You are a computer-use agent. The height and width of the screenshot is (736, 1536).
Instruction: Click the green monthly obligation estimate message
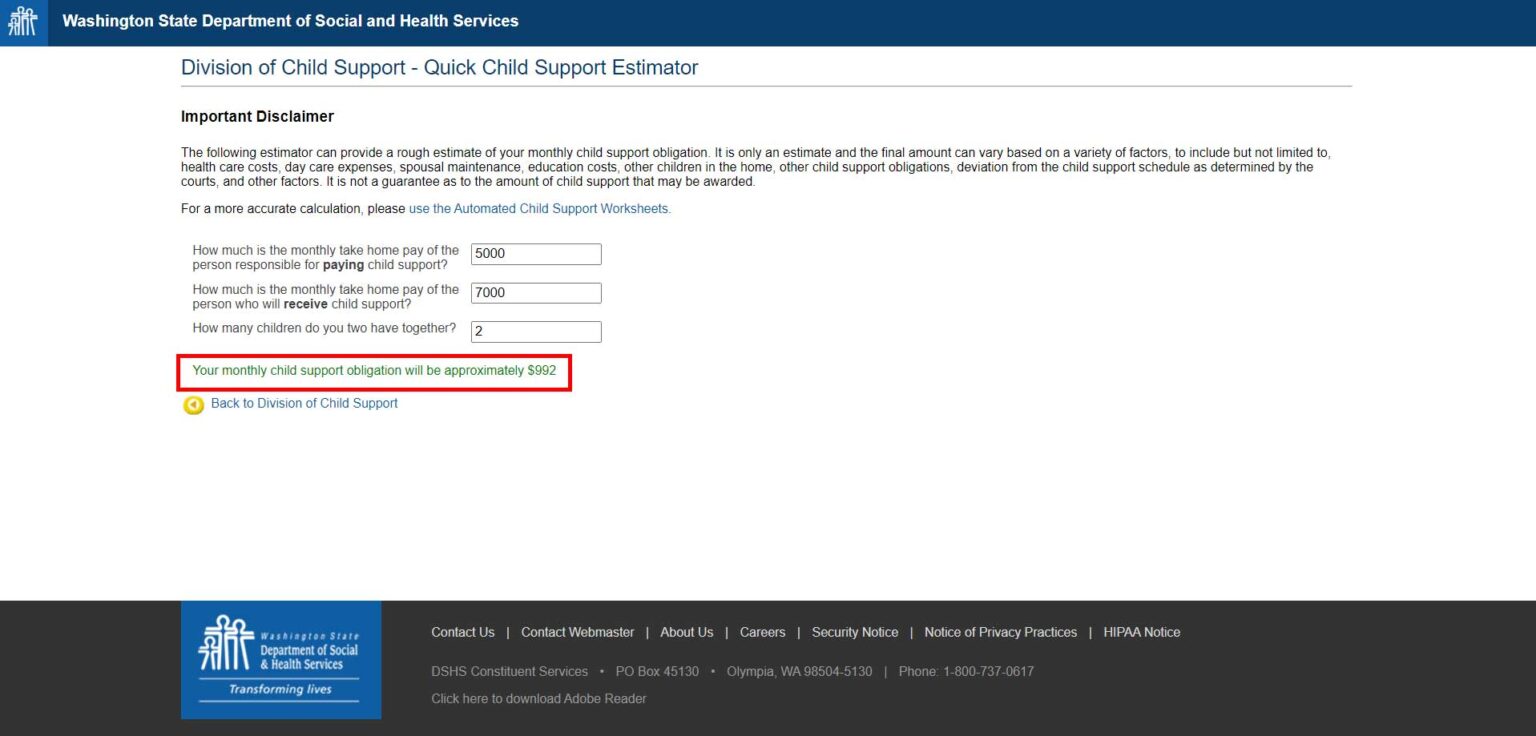coord(374,370)
